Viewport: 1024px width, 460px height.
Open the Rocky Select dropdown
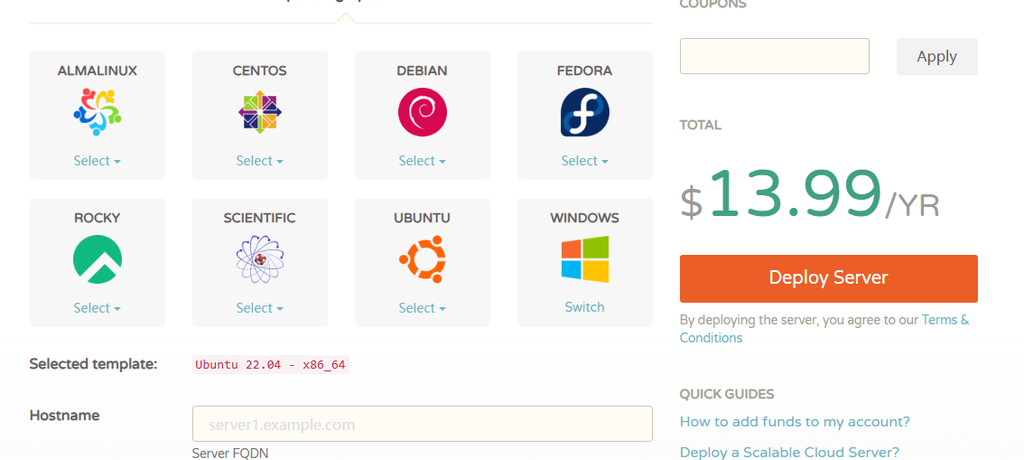tap(97, 308)
